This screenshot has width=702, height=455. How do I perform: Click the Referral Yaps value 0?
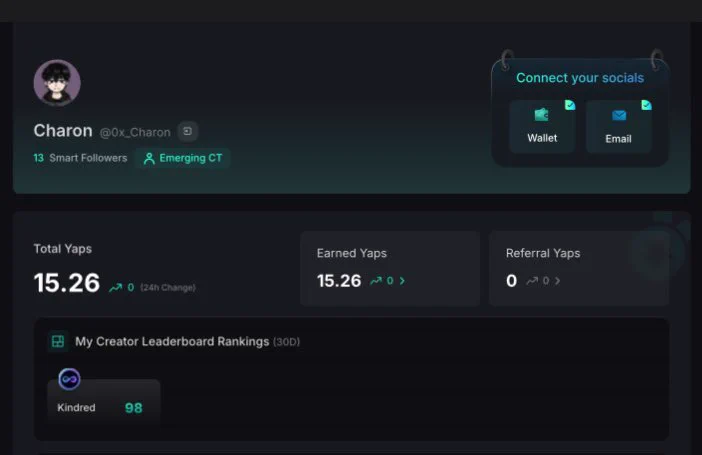pyautogui.click(x=511, y=281)
